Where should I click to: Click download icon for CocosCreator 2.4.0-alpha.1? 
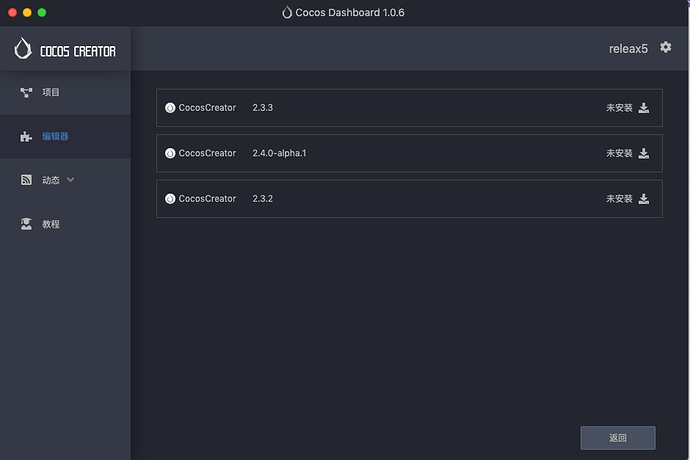click(x=644, y=153)
